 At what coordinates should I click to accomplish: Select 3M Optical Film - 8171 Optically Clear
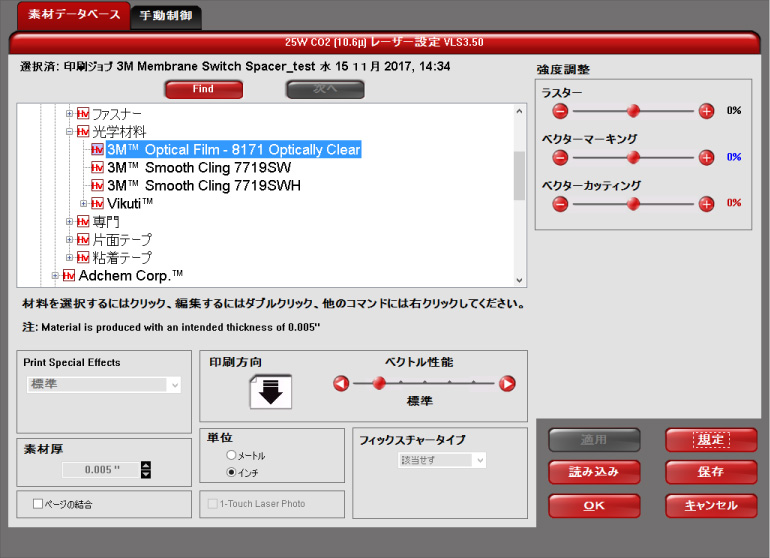(x=234, y=149)
